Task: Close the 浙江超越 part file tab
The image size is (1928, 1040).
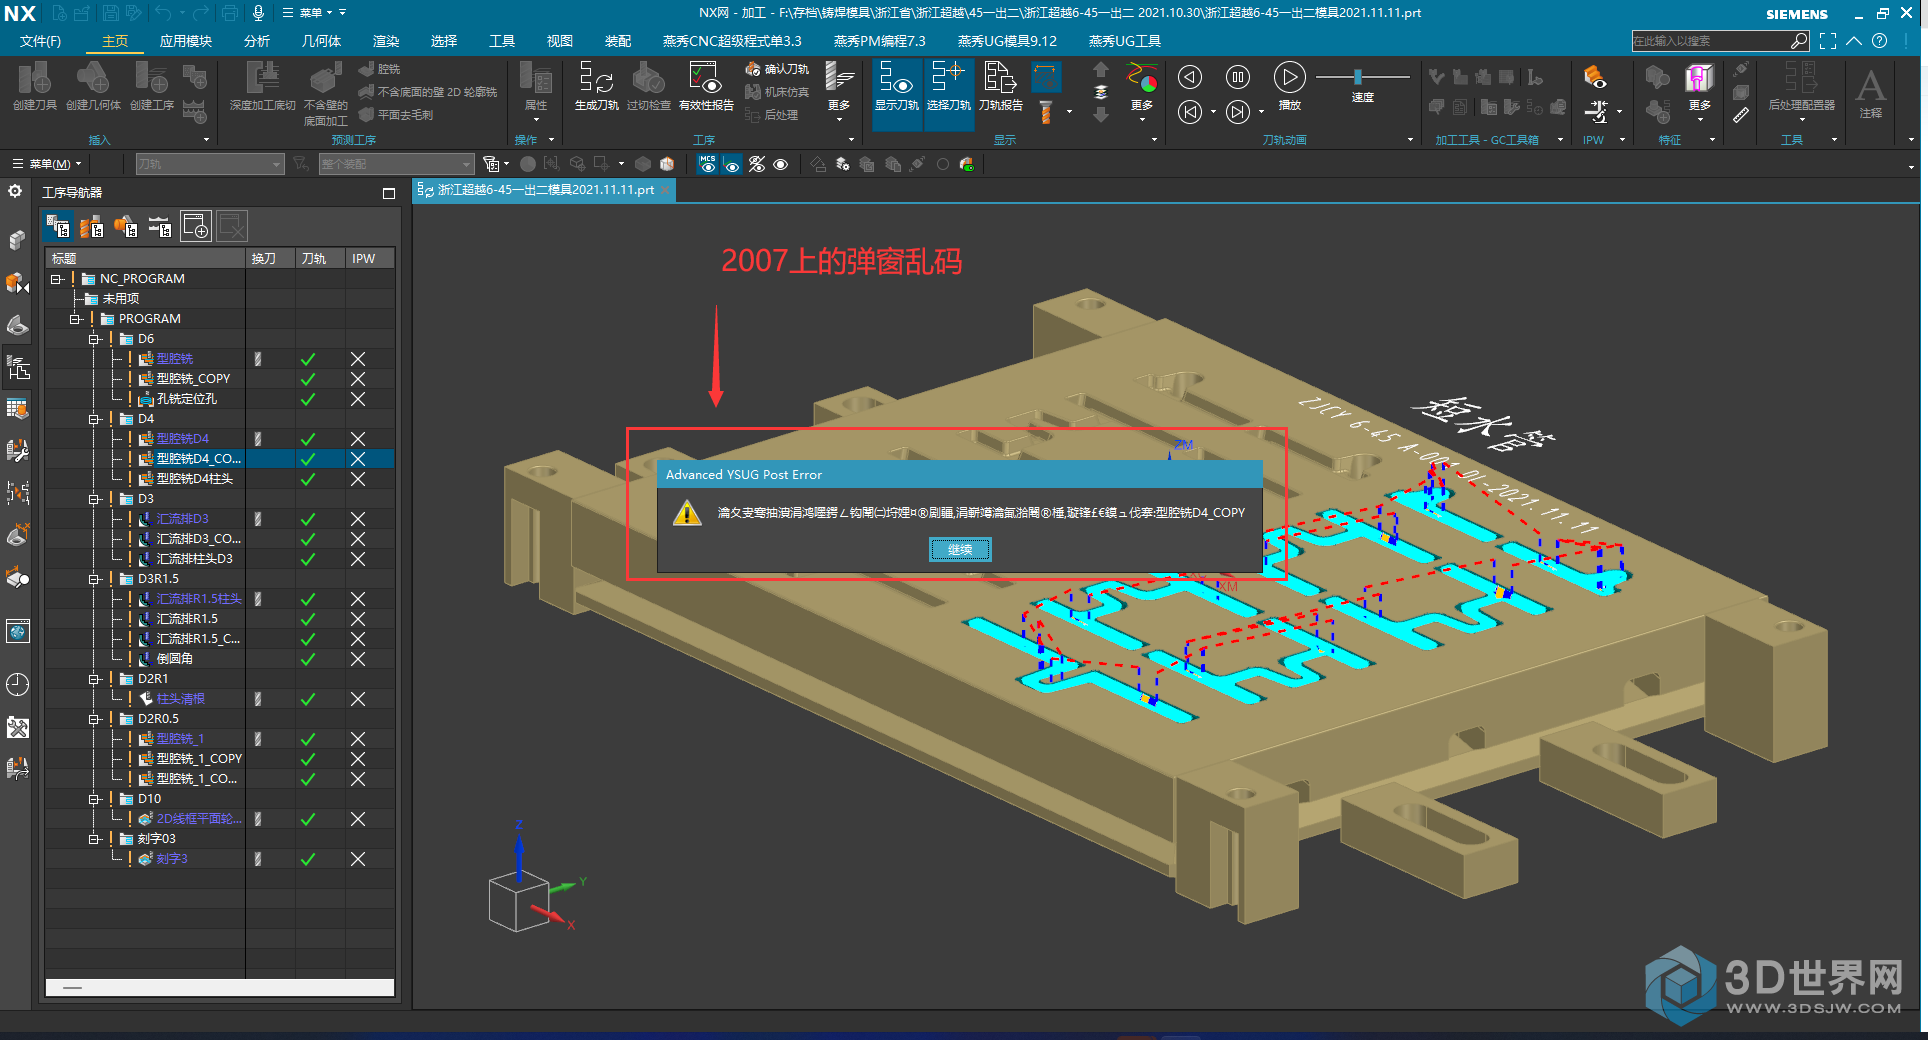Action: pyautogui.click(x=665, y=190)
